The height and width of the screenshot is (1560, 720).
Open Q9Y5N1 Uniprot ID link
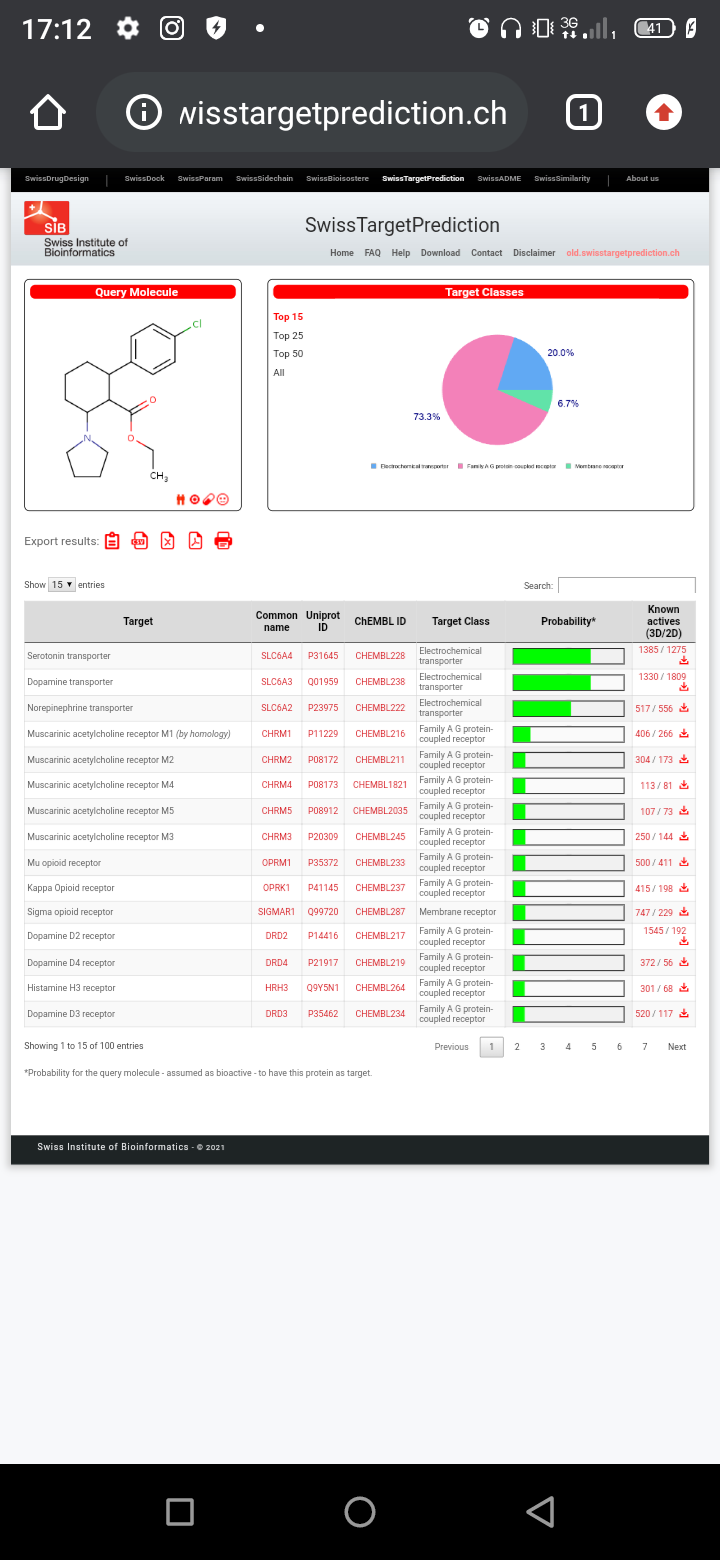[323, 988]
